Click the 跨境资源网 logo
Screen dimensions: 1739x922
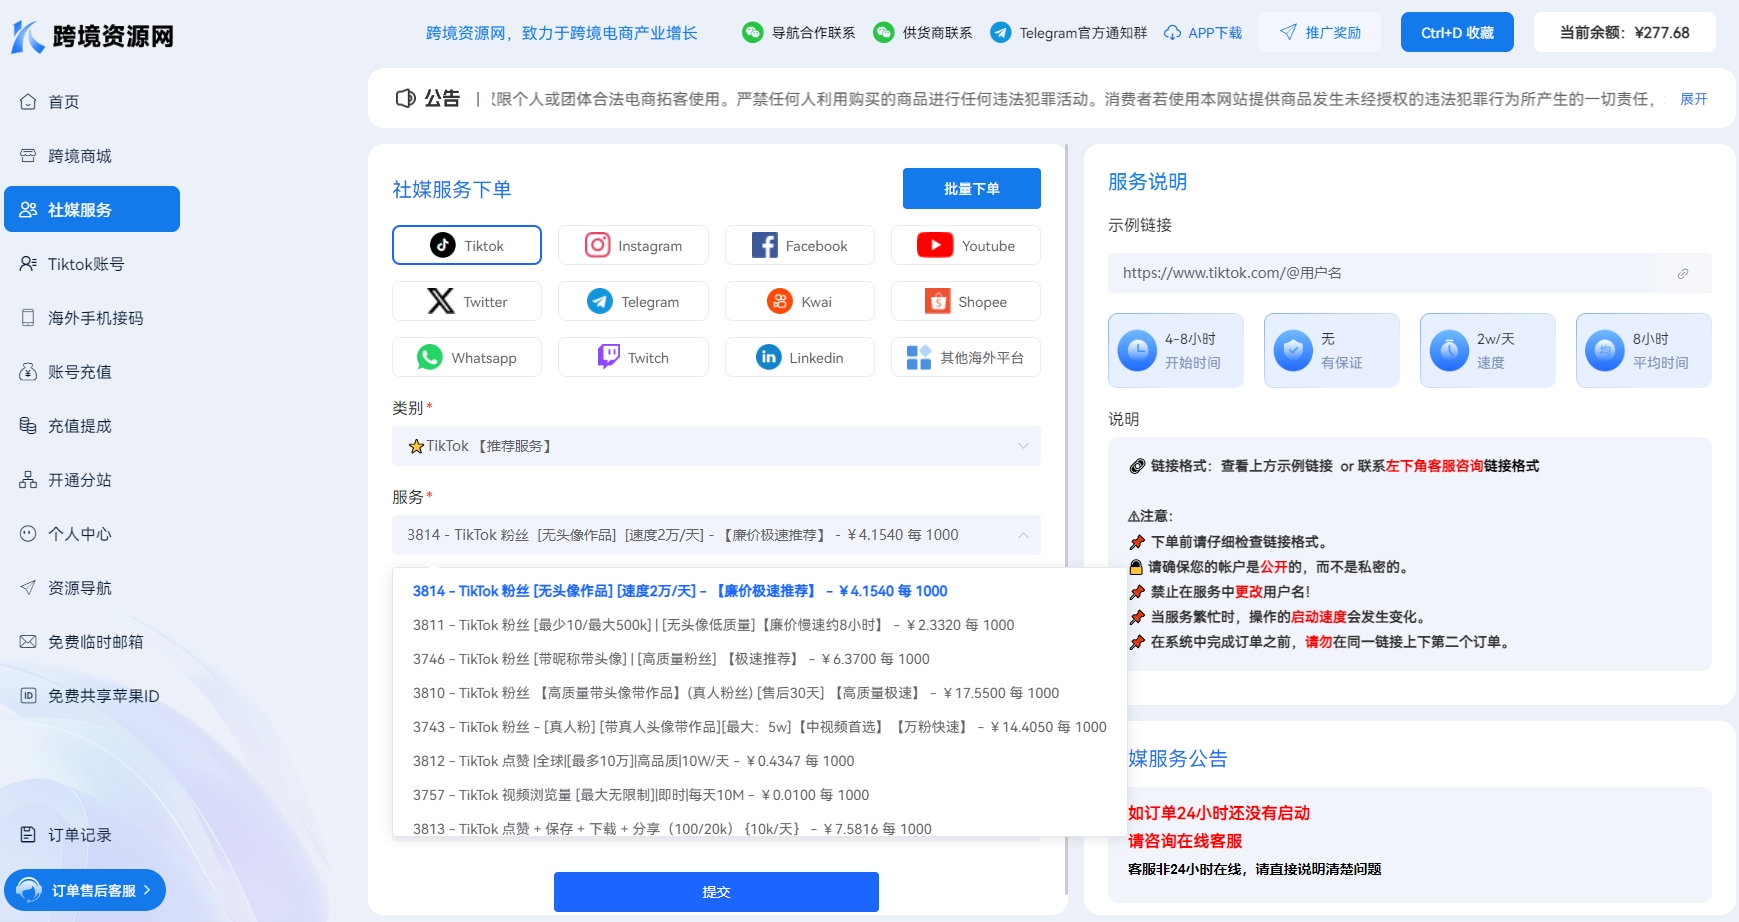click(92, 36)
